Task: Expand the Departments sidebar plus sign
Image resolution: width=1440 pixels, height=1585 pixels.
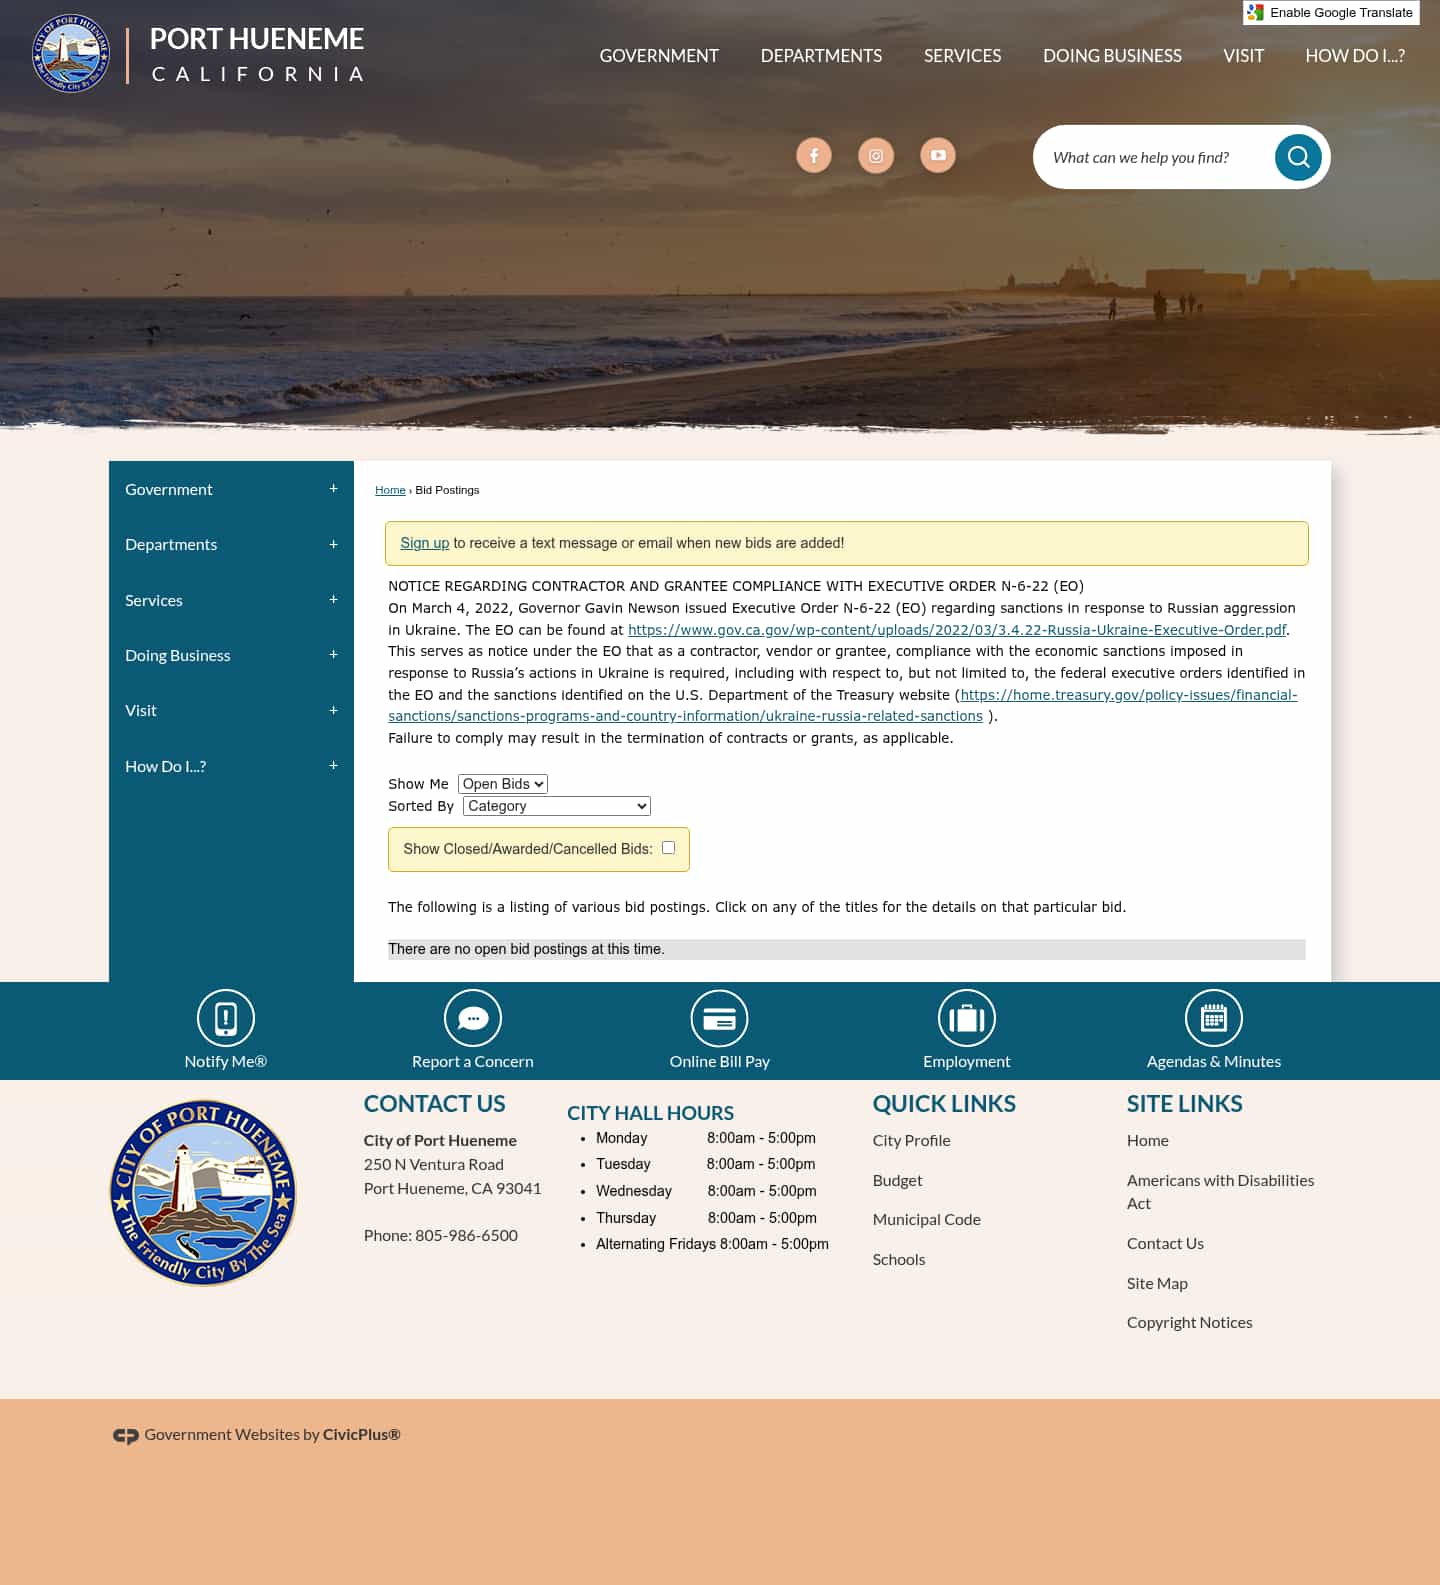Action: [x=333, y=544]
